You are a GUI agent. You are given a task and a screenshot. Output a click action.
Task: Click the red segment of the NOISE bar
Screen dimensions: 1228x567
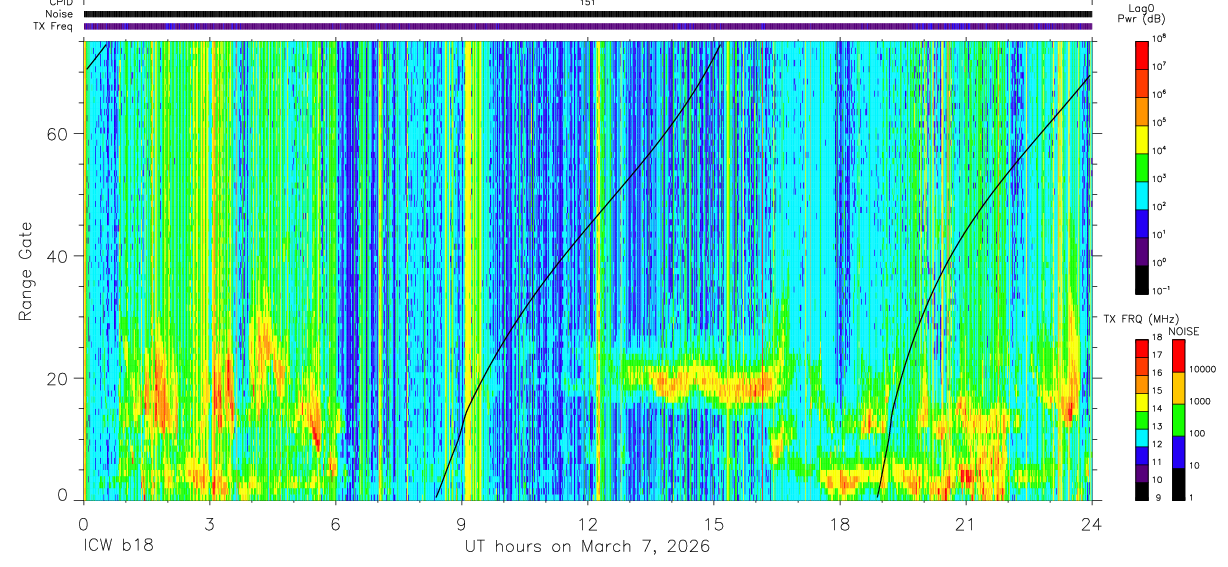coord(1178,356)
